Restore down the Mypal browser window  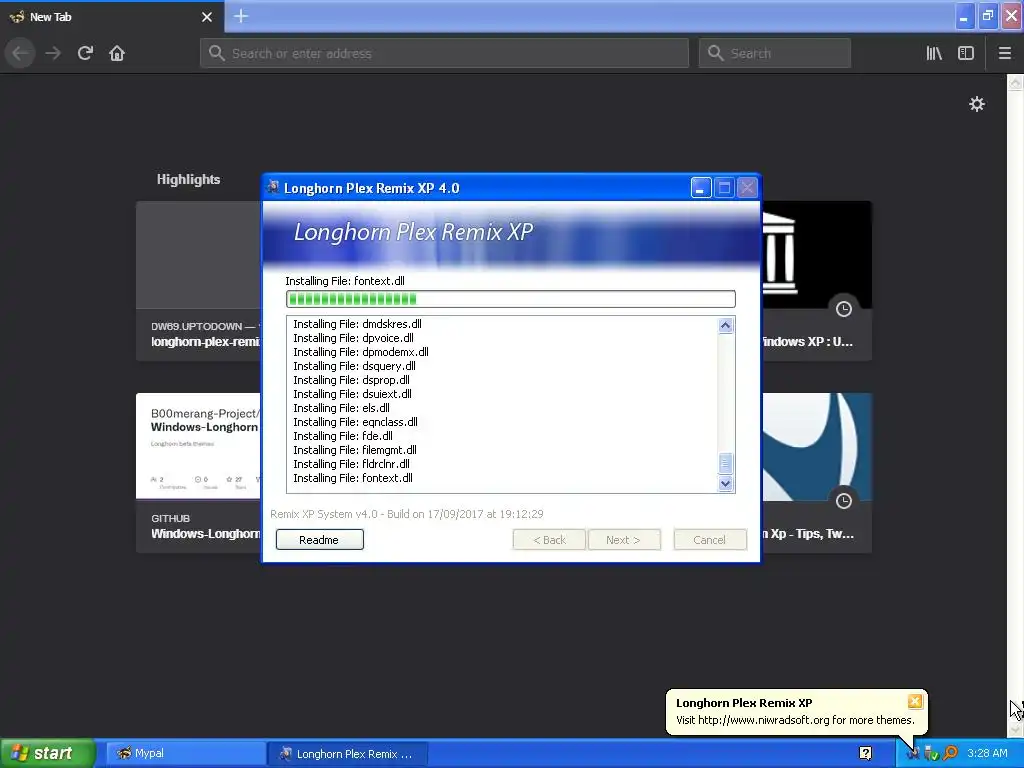tap(987, 16)
